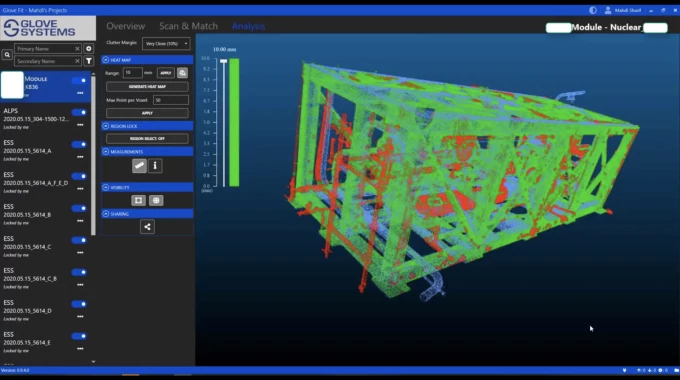The image size is (680, 380).
Task: Open more options for 2020.05.15_5614_C_B
Action: (x=80, y=285)
